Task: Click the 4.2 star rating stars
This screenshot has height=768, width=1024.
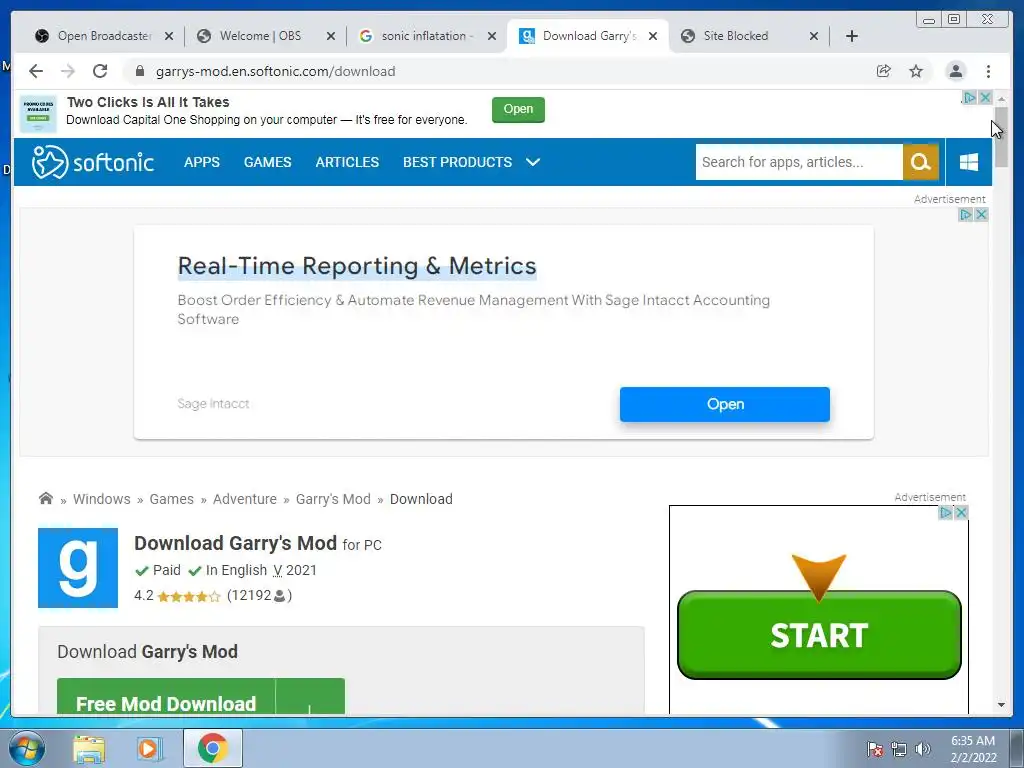Action: click(x=189, y=596)
